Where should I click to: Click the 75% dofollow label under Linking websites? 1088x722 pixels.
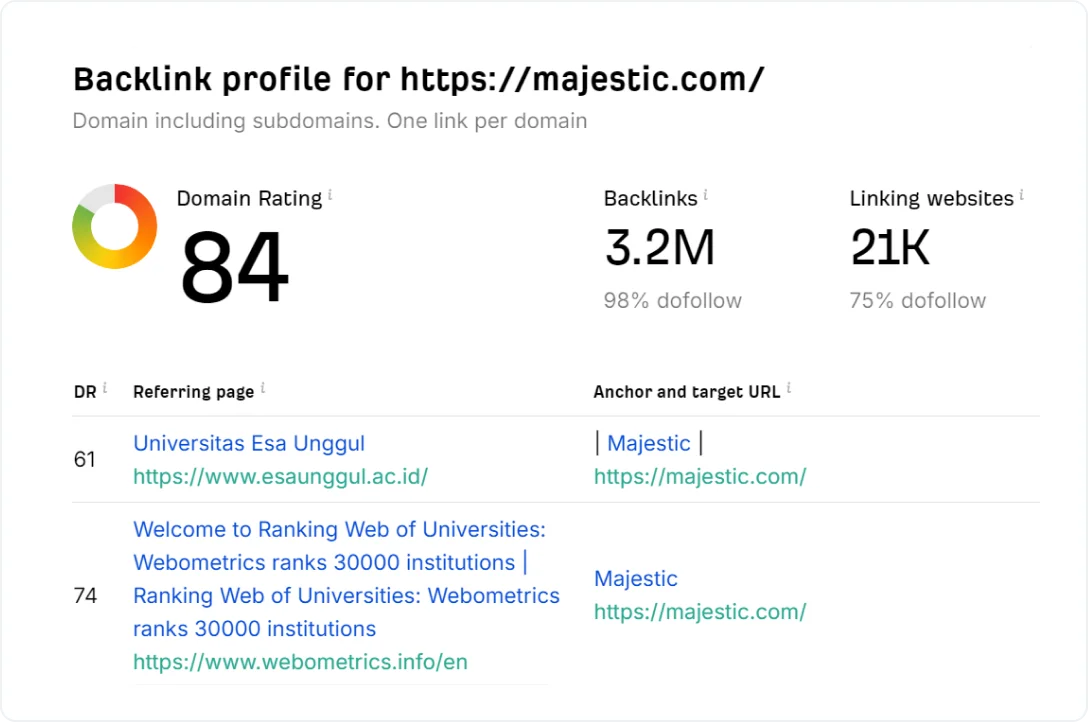[x=917, y=300]
